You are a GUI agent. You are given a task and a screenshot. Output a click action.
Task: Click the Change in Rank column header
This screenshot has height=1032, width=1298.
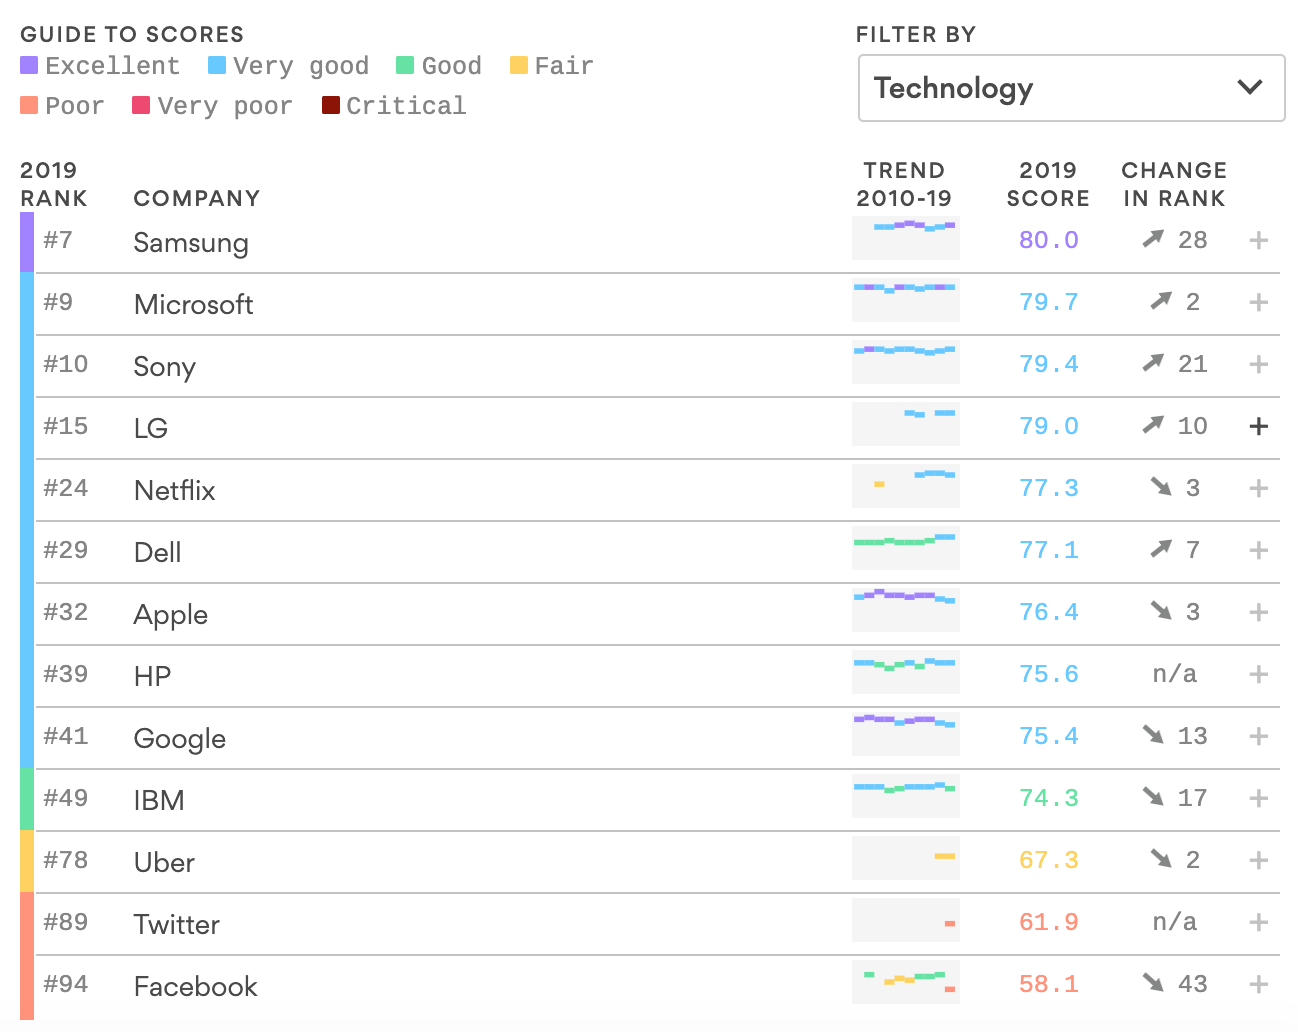coord(1174,184)
